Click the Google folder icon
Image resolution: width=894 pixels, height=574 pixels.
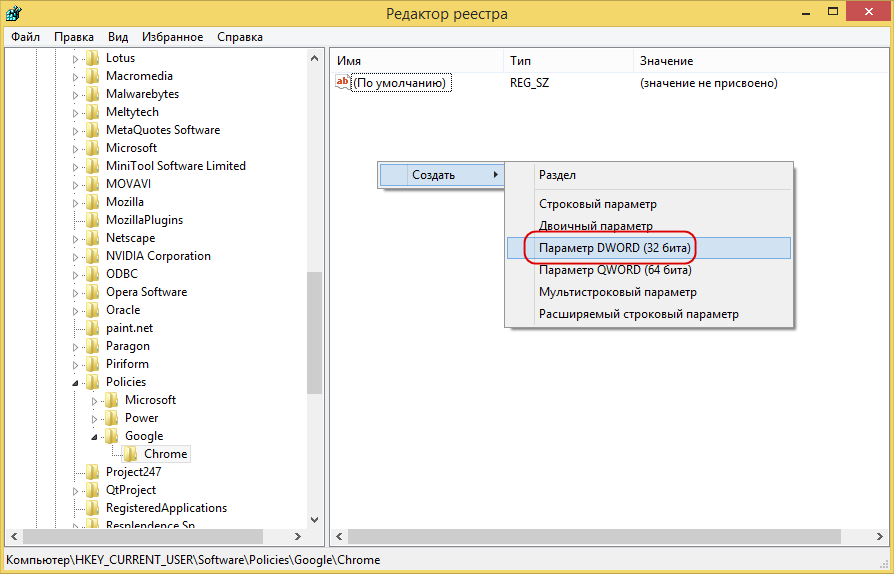pyautogui.click(x=112, y=436)
